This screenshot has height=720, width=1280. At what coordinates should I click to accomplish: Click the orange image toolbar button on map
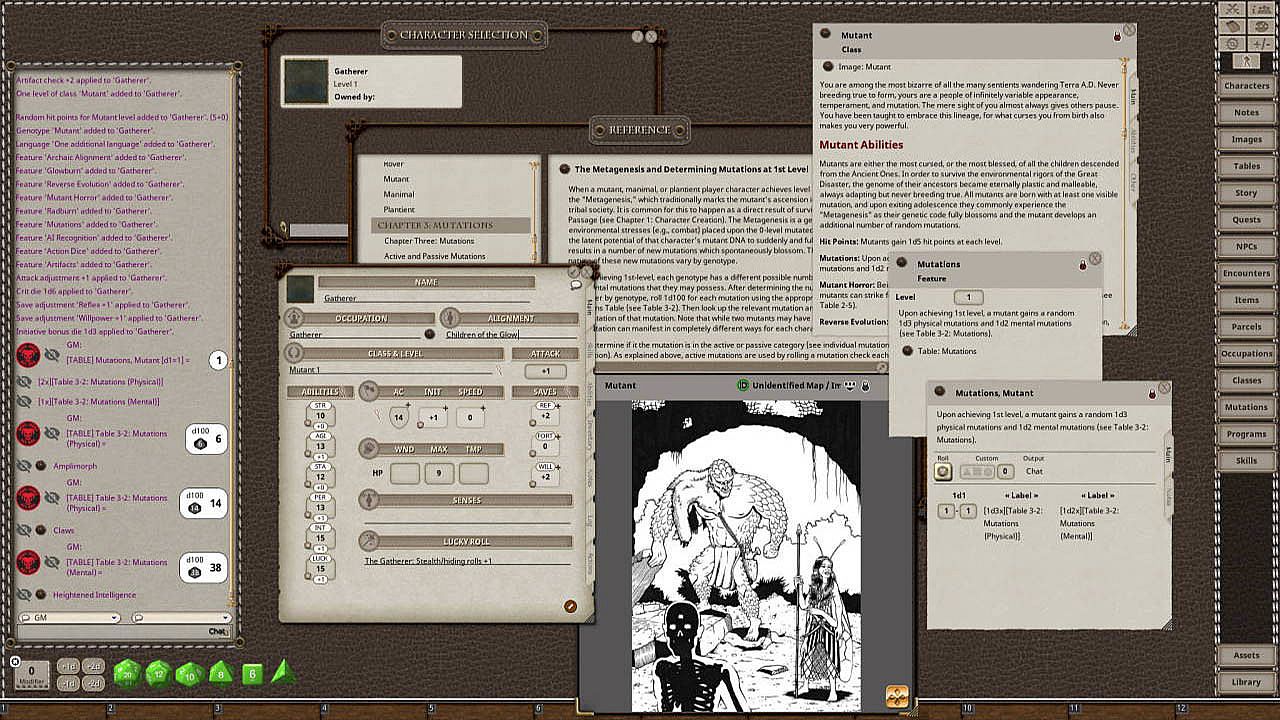(x=896, y=696)
